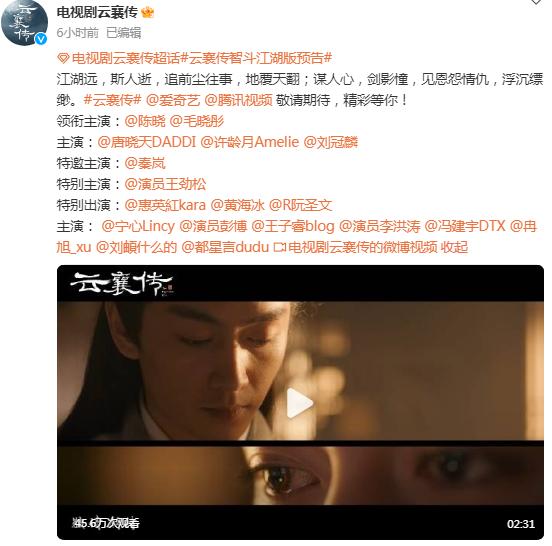This screenshot has width=552, height=546.
Task: Click the 电视剧云襄传 username
Action: pyautogui.click(x=97, y=13)
